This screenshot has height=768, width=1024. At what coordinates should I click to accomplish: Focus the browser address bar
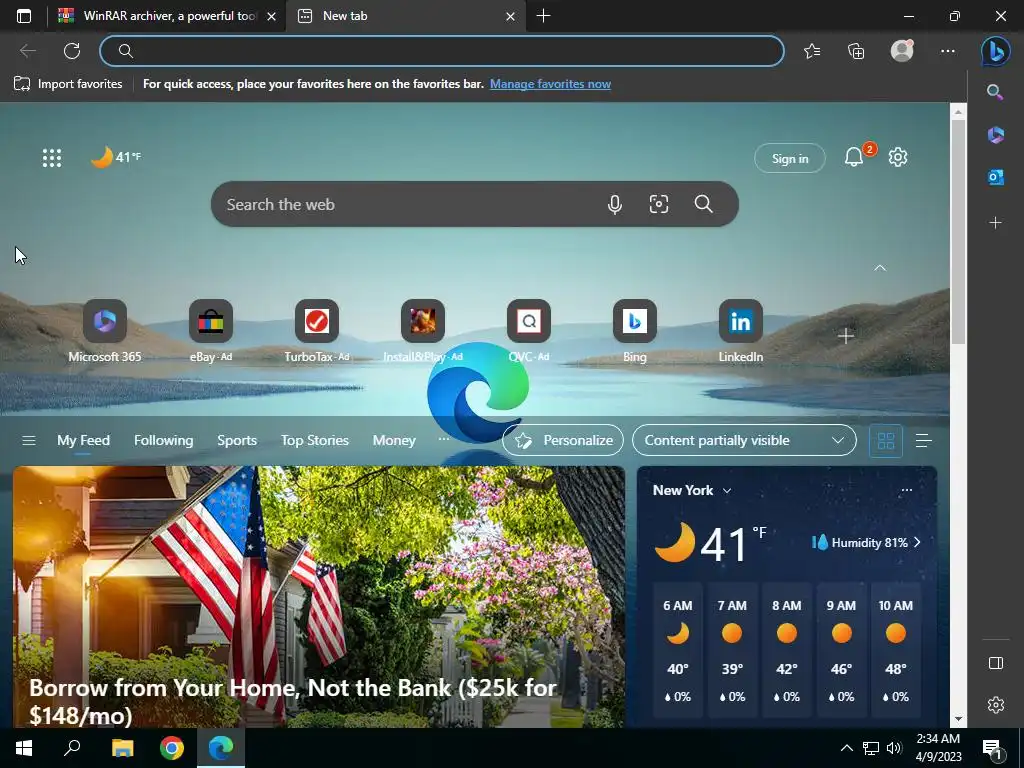click(x=442, y=51)
